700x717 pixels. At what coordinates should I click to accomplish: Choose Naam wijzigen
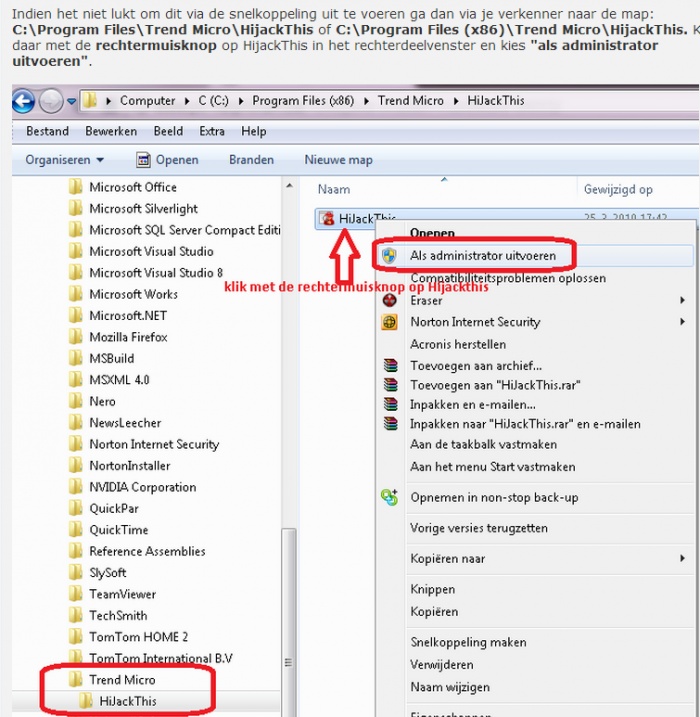coord(450,687)
